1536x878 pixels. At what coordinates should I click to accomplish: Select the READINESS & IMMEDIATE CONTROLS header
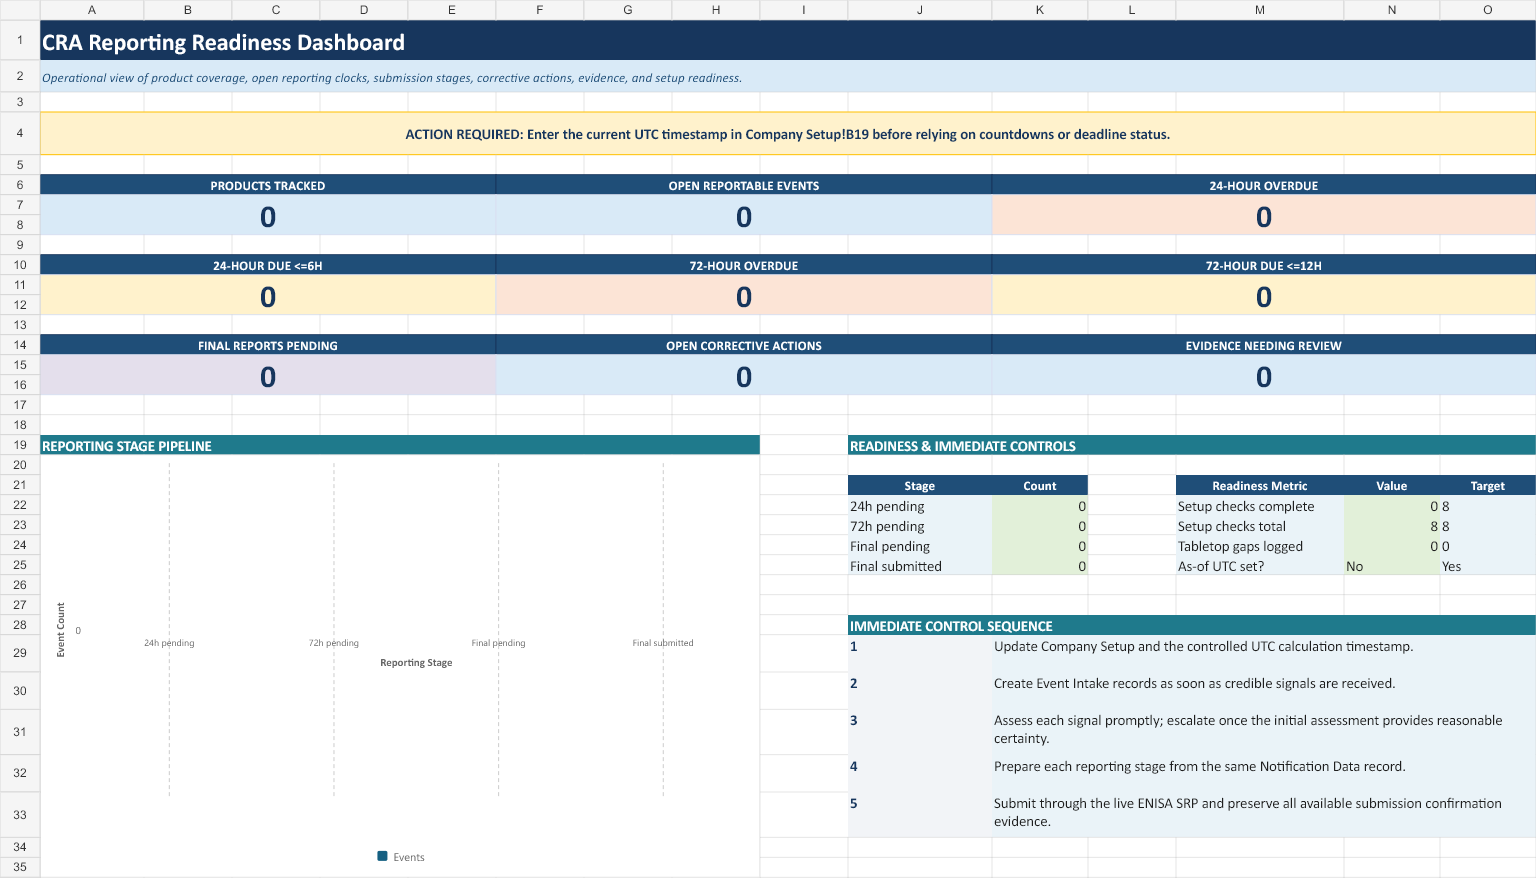click(x=1192, y=445)
